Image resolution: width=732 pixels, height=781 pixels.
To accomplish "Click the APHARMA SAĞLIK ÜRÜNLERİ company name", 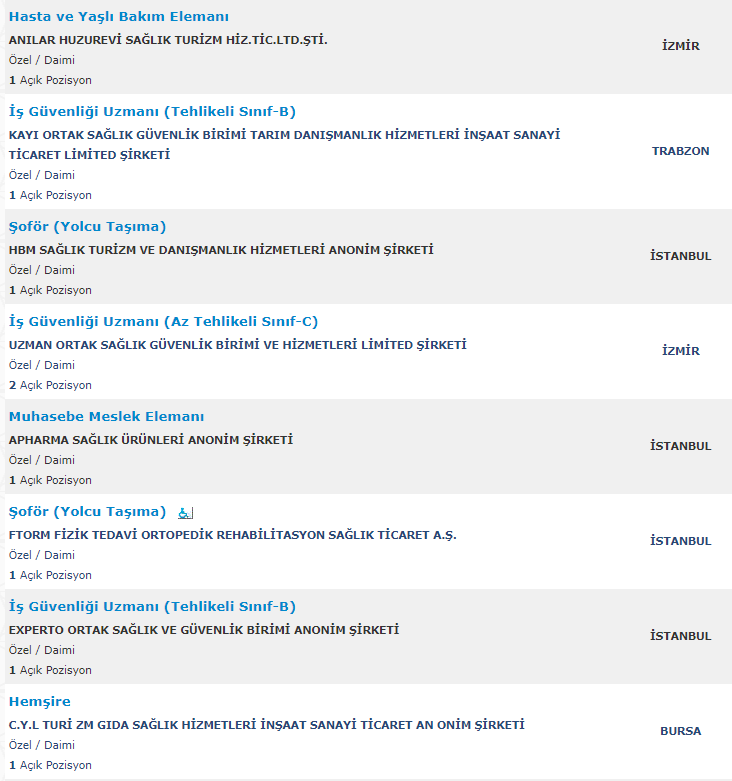I will (151, 440).
